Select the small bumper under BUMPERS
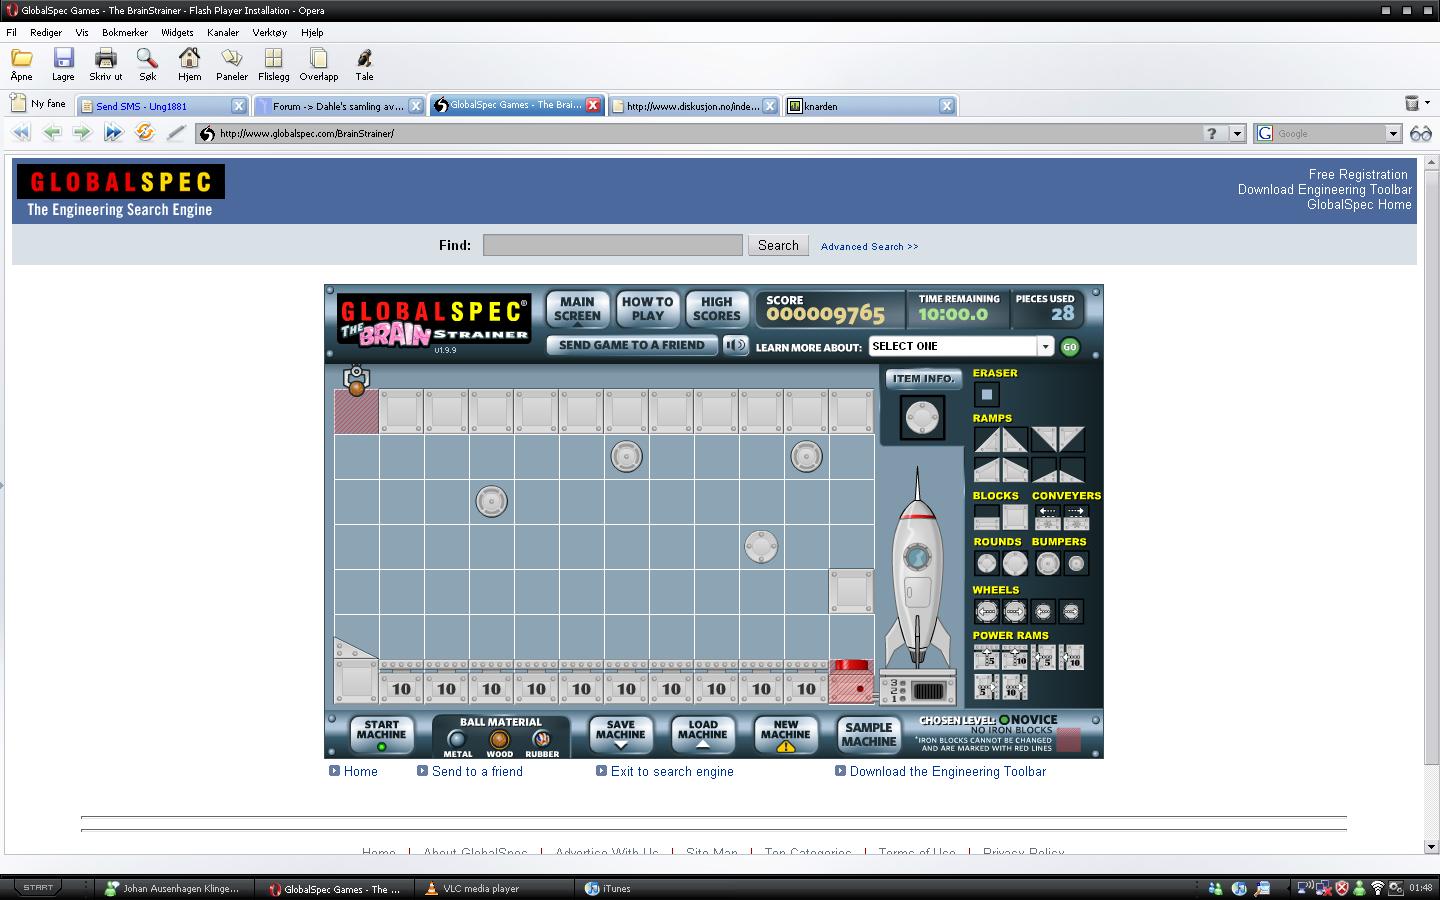Viewport: 1440px width, 900px height. pos(1076,563)
